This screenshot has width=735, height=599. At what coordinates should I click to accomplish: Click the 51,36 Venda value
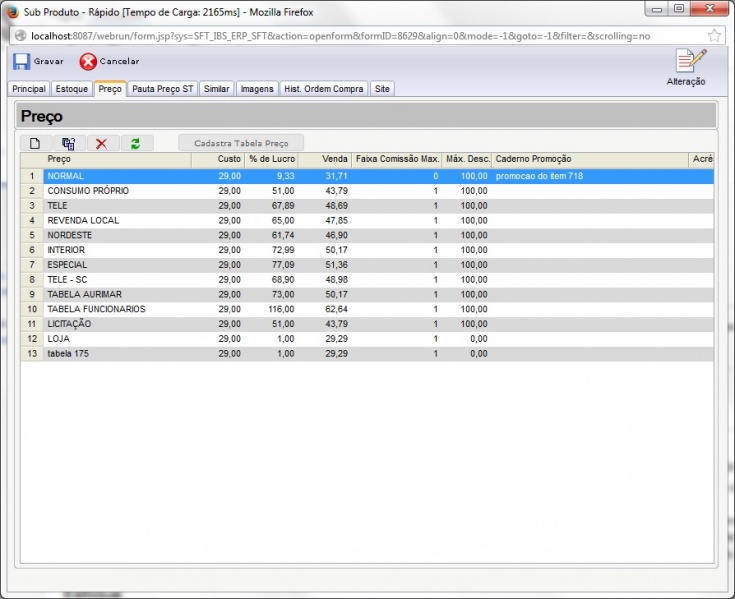click(337, 265)
